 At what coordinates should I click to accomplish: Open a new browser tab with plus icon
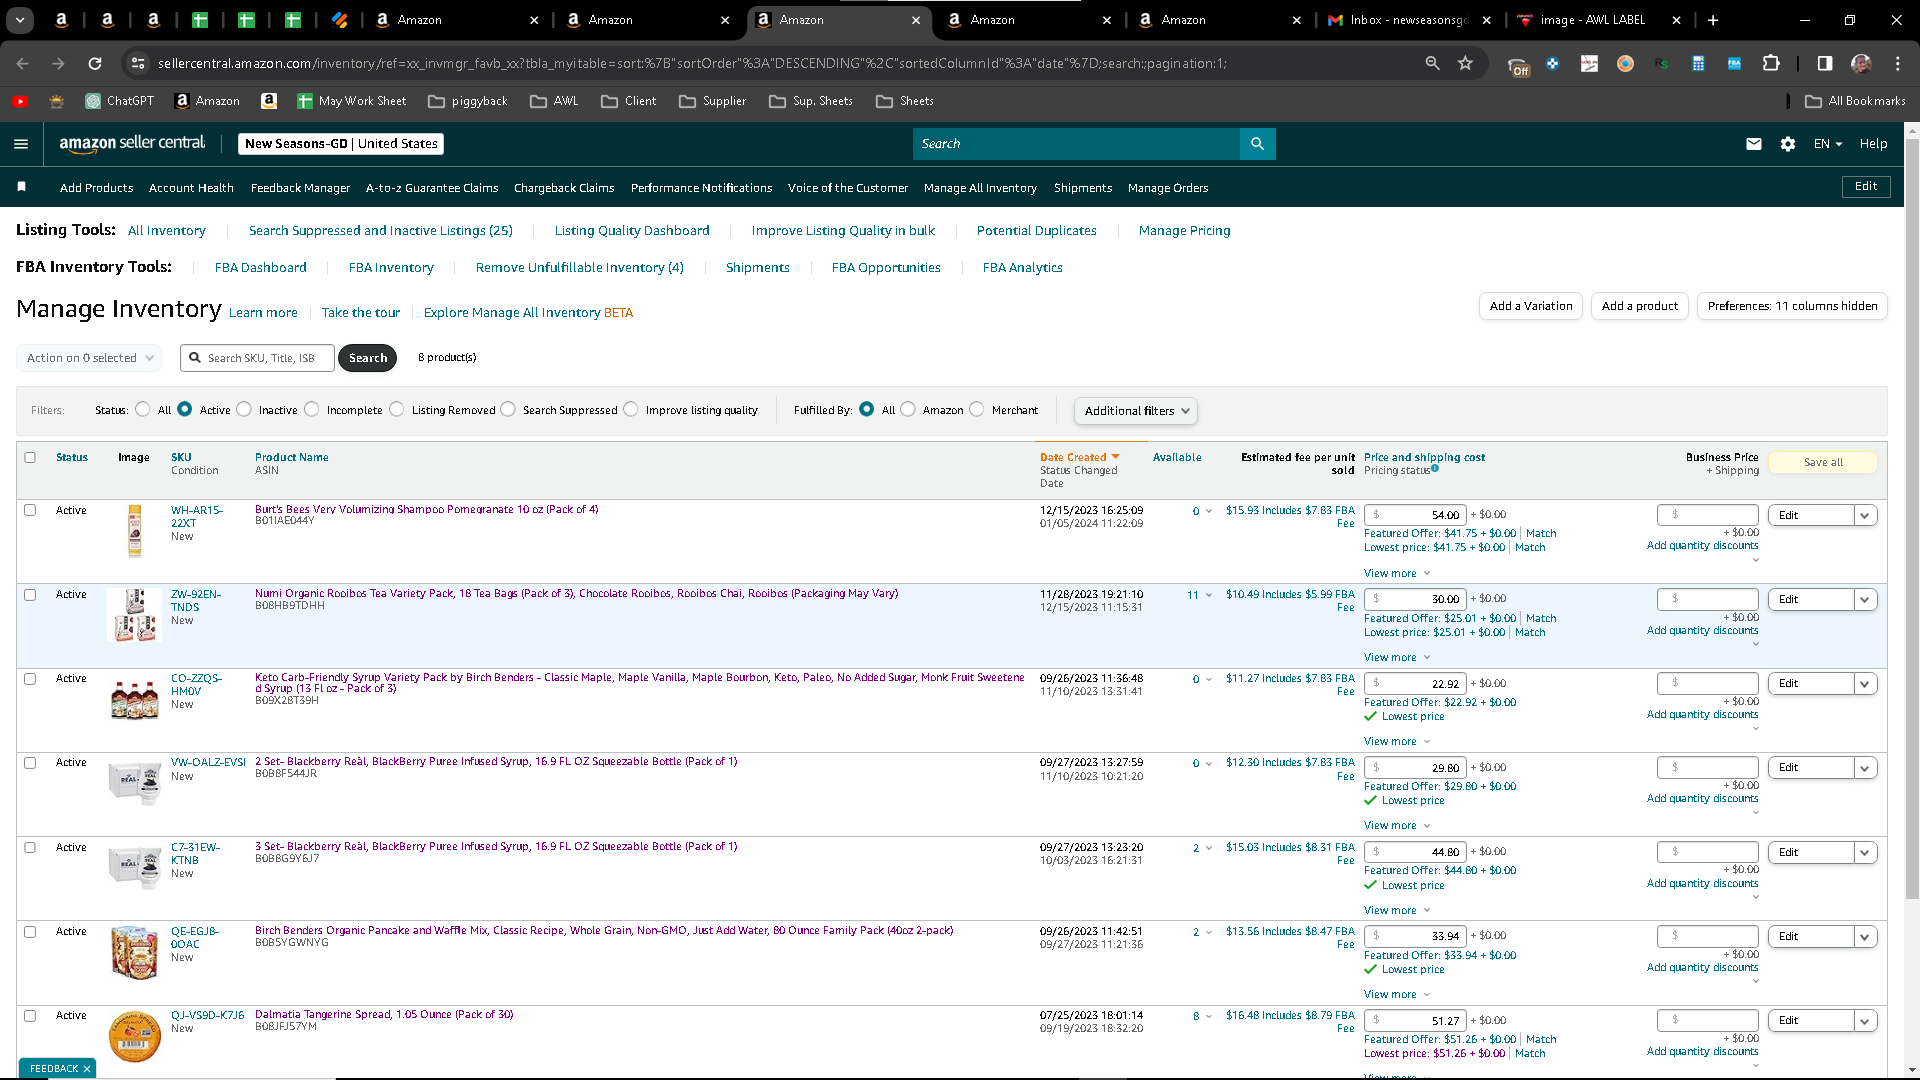pos(1713,20)
